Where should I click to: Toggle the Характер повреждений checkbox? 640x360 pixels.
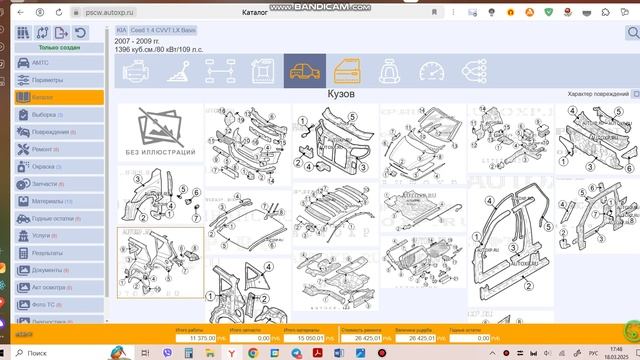tap(636, 94)
